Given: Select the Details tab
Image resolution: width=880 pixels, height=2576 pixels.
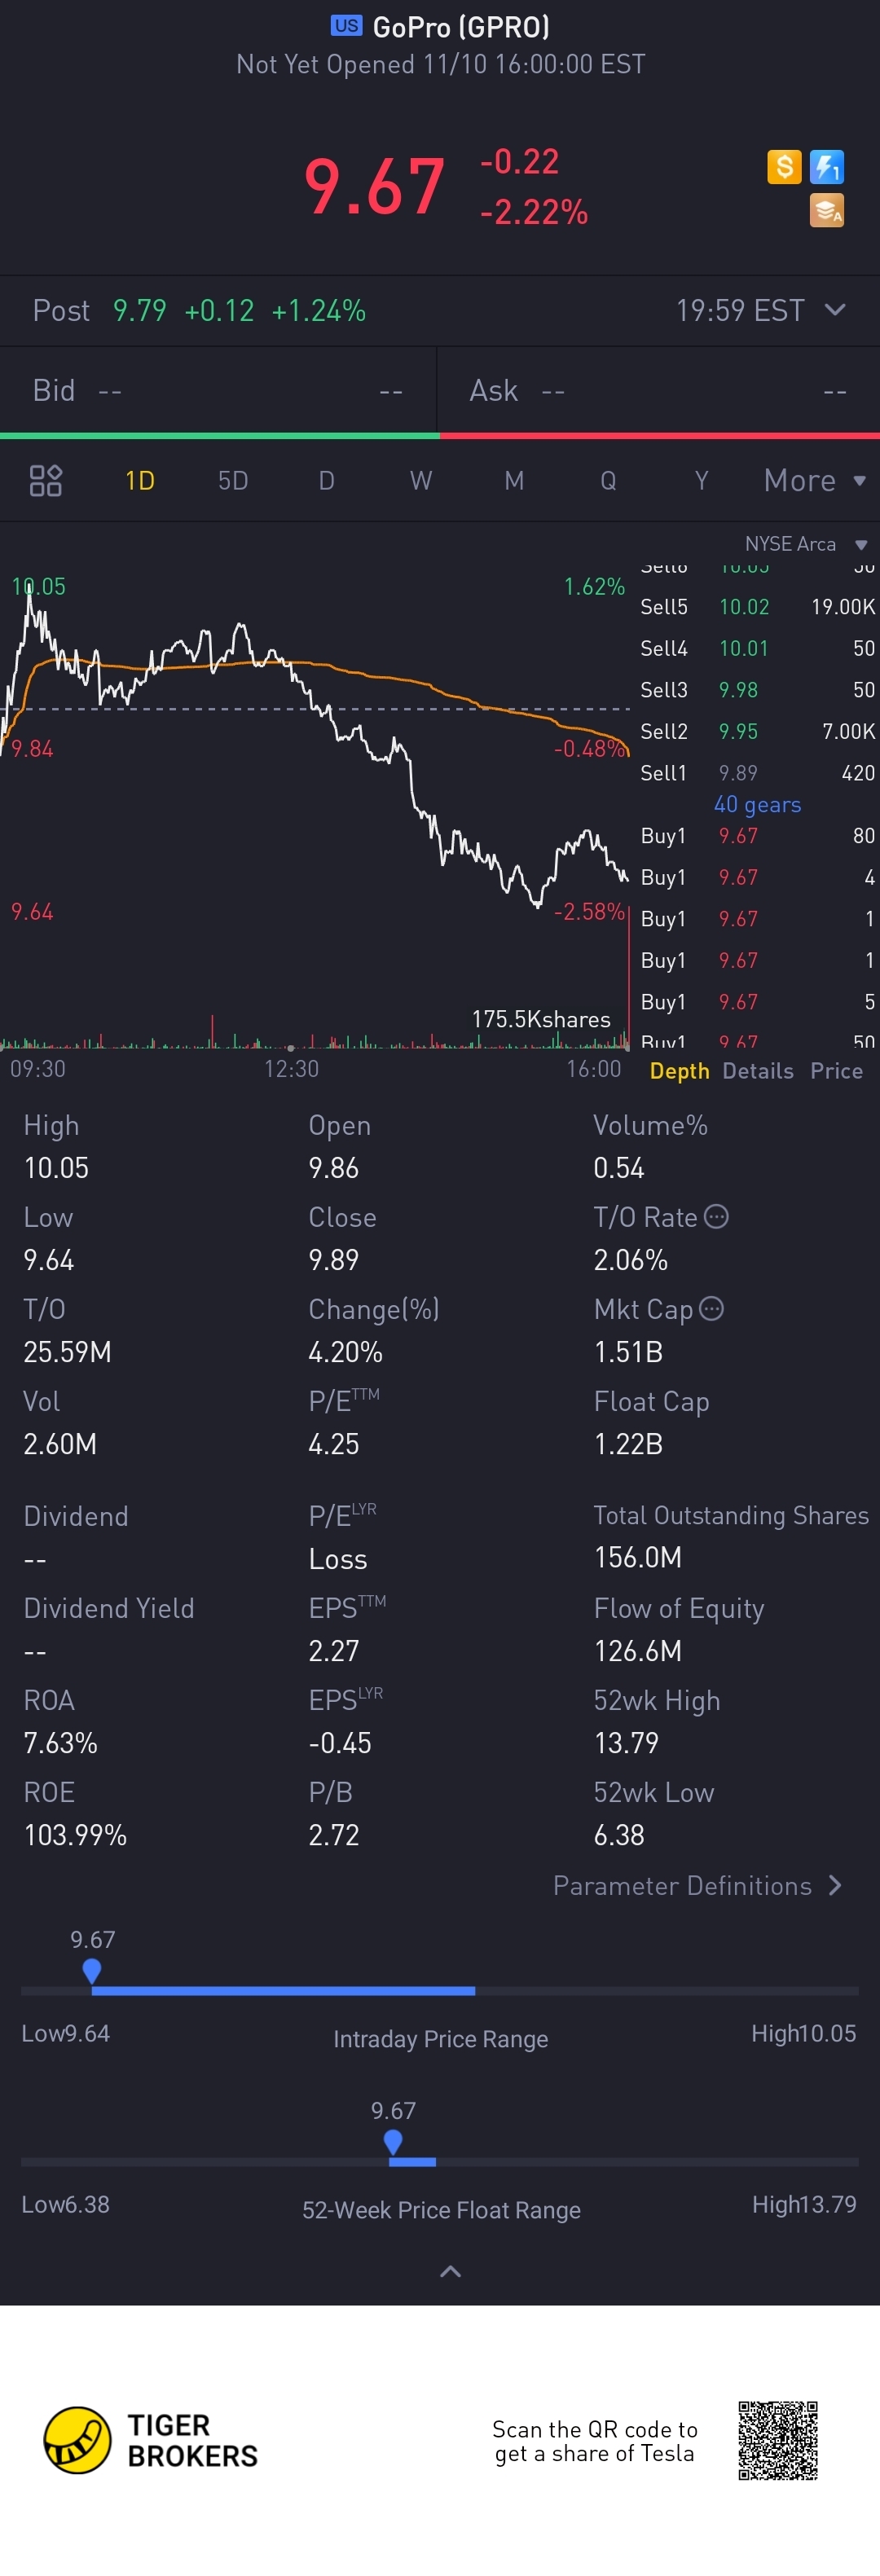Looking at the screenshot, I should [758, 1071].
